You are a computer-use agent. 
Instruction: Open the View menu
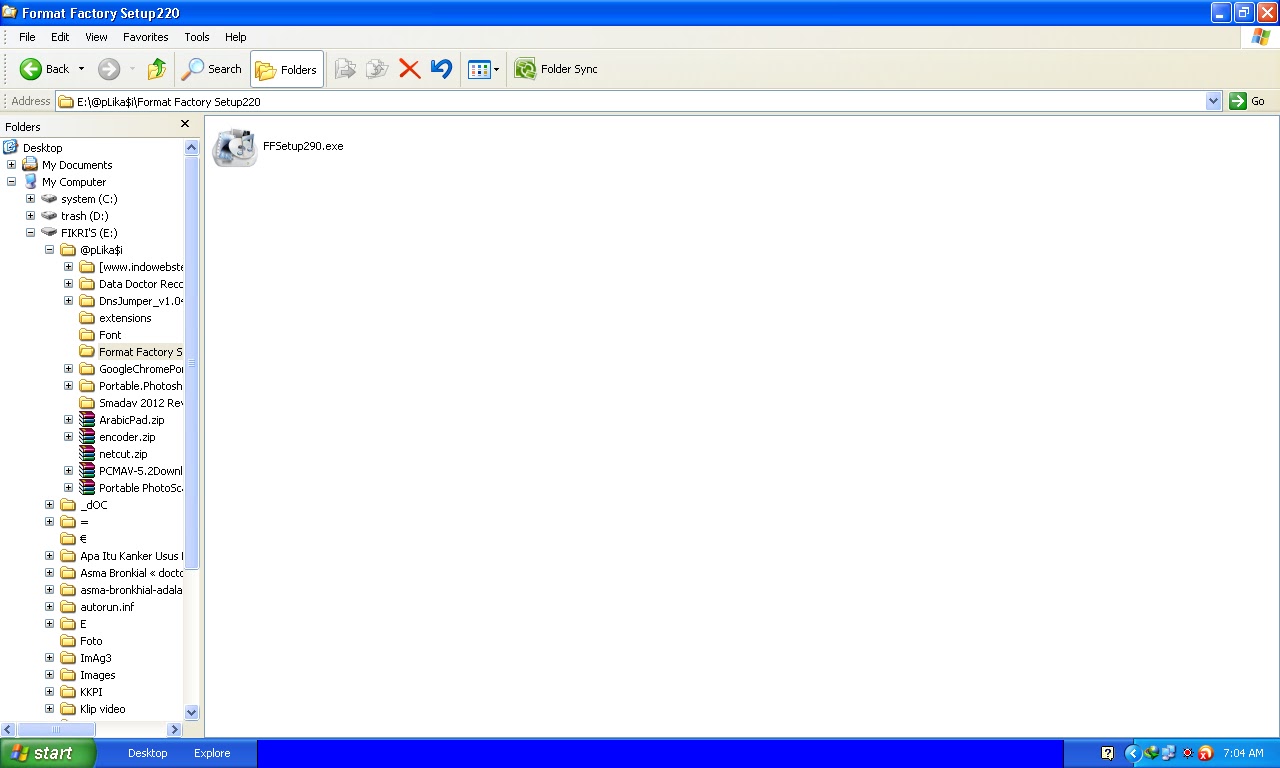pos(96,37)
